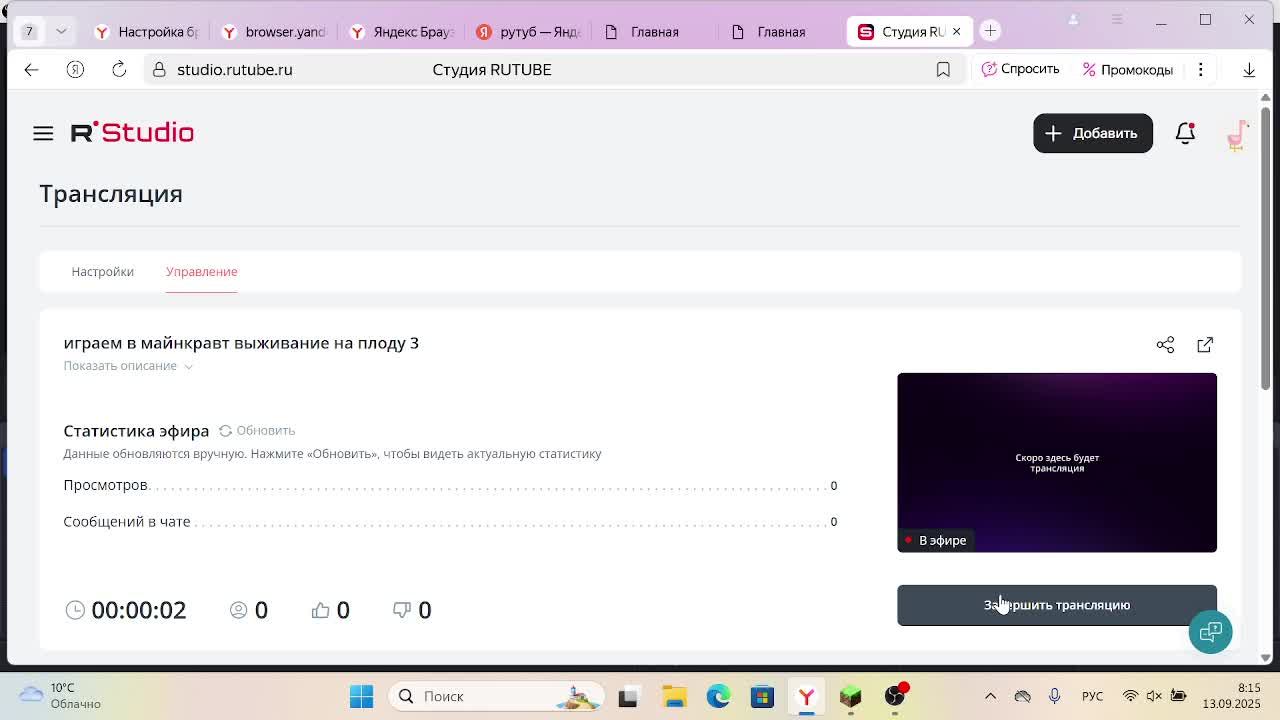Open File Explorer from taskbar

click(x=674, y=696)
